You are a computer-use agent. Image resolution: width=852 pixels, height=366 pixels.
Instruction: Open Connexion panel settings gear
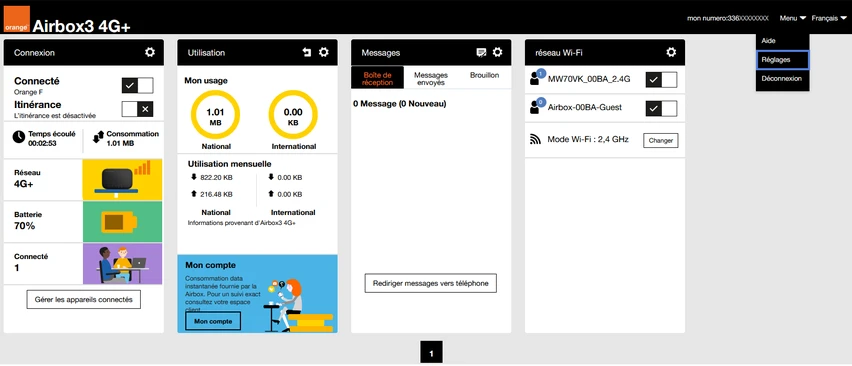150,52
